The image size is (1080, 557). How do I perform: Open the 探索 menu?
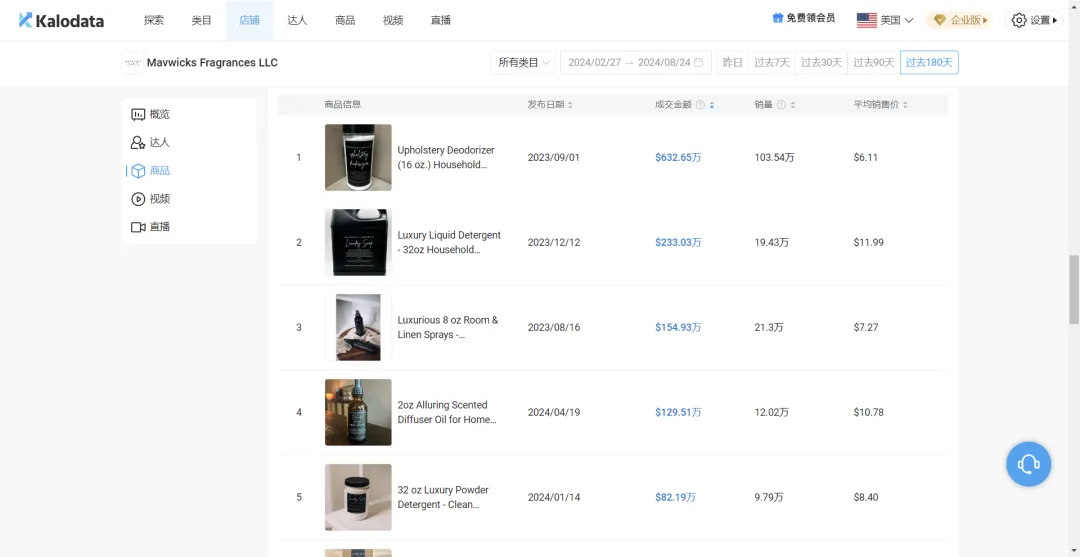pos(154,21)
